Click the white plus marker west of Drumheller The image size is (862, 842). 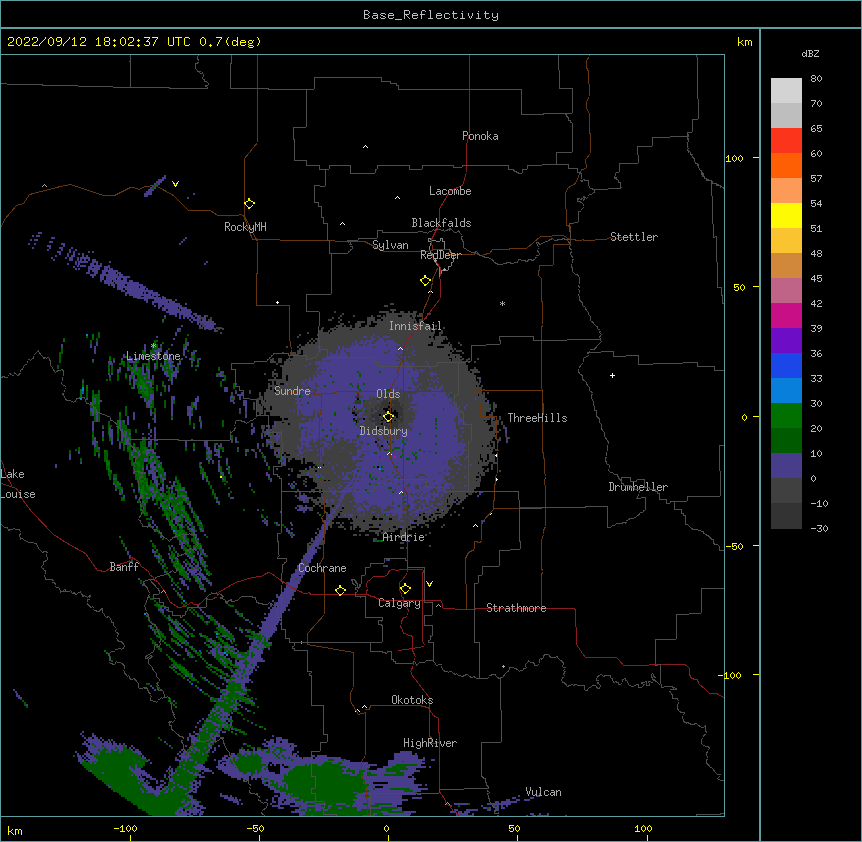612,375
